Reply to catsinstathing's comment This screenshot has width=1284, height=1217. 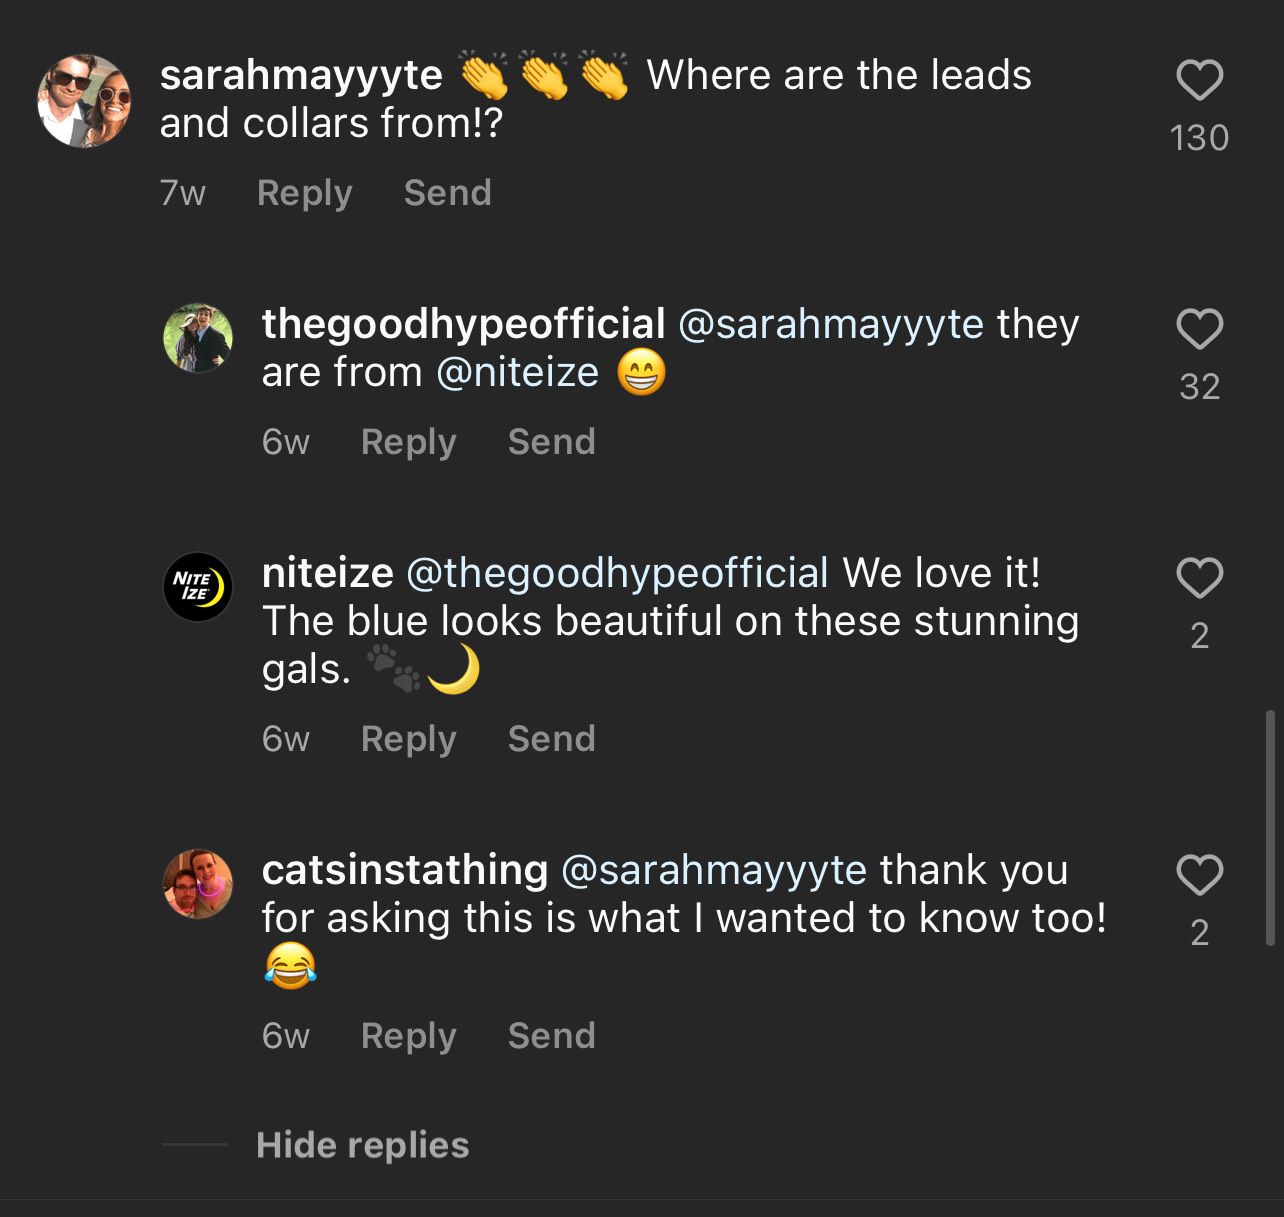pos(408,1036)
